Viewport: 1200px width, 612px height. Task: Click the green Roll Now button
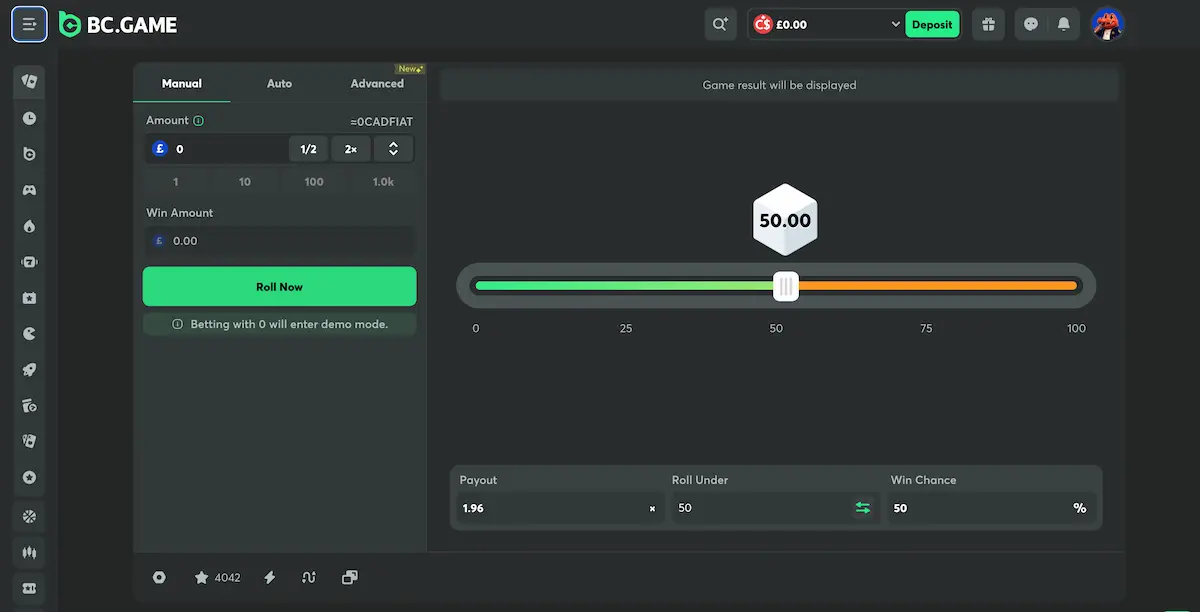279,286
